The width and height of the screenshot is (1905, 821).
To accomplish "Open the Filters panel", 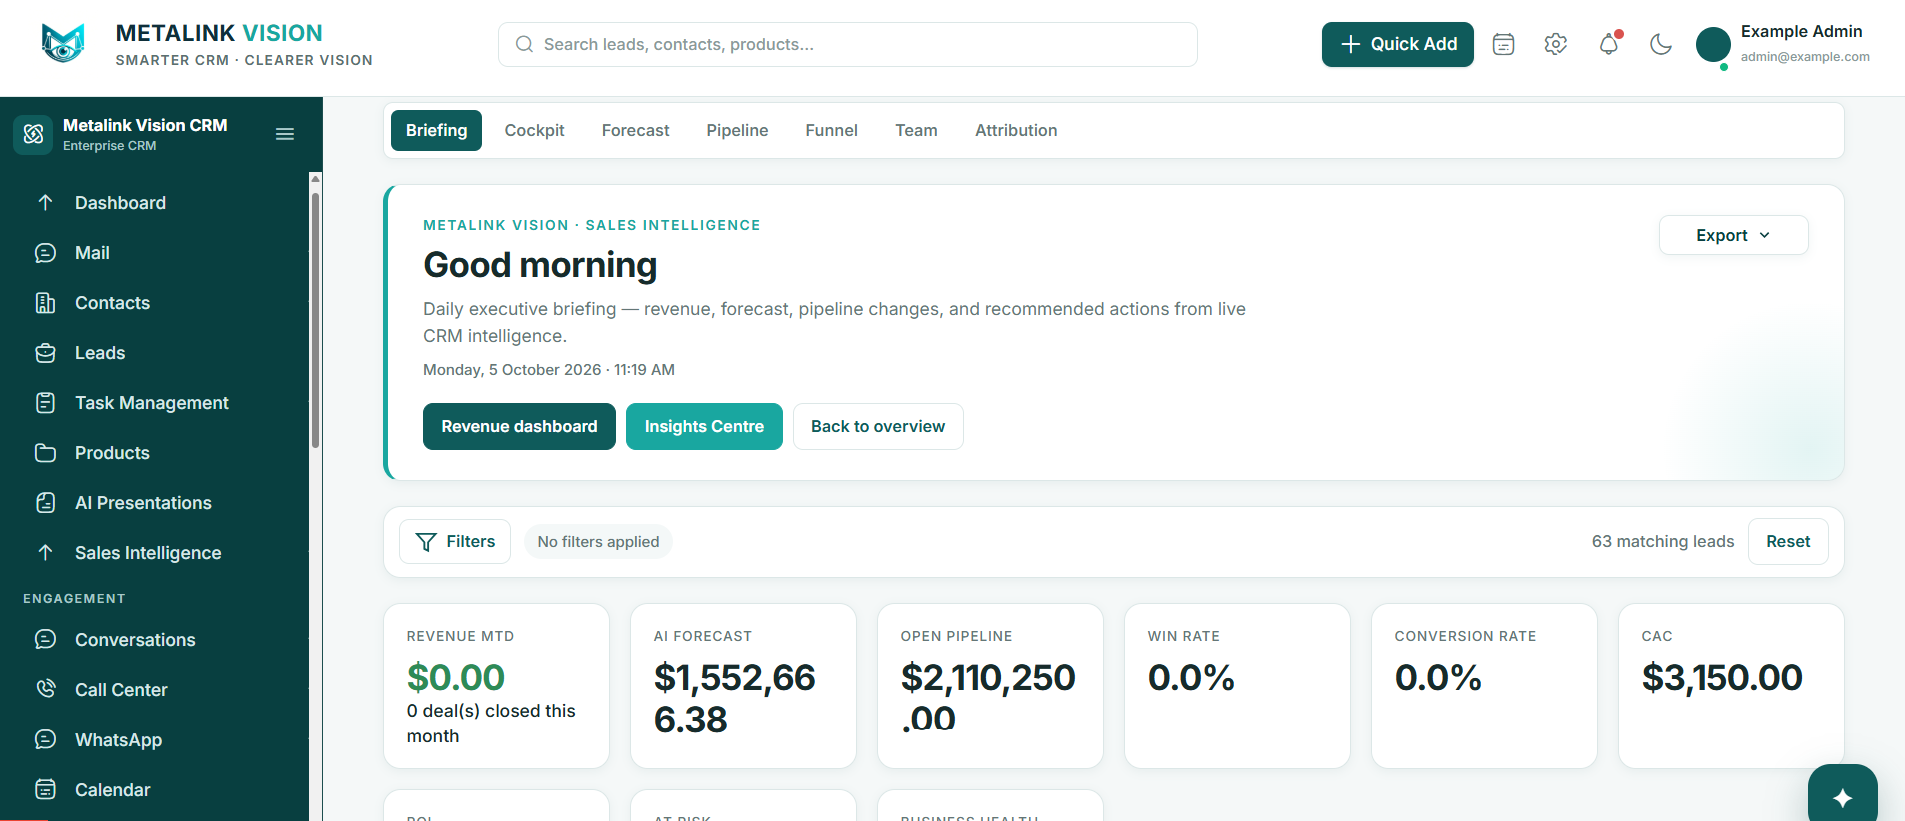I will click(x=455, y=541).
